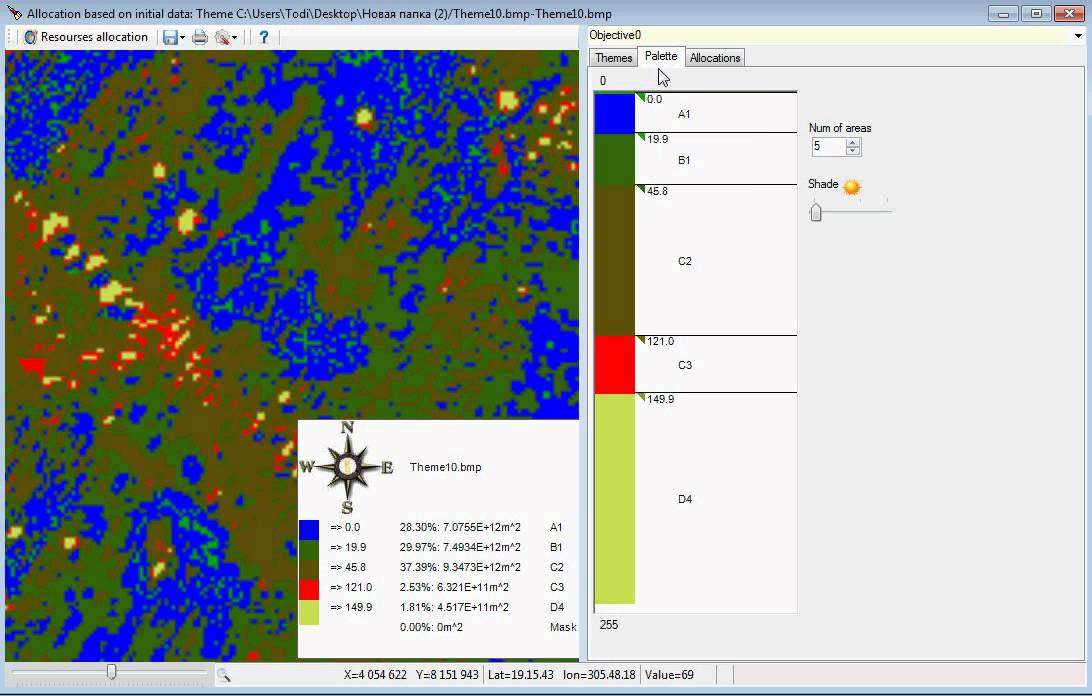
Task: Click the 255 maximum value label
Action: [x=609, y=624]
